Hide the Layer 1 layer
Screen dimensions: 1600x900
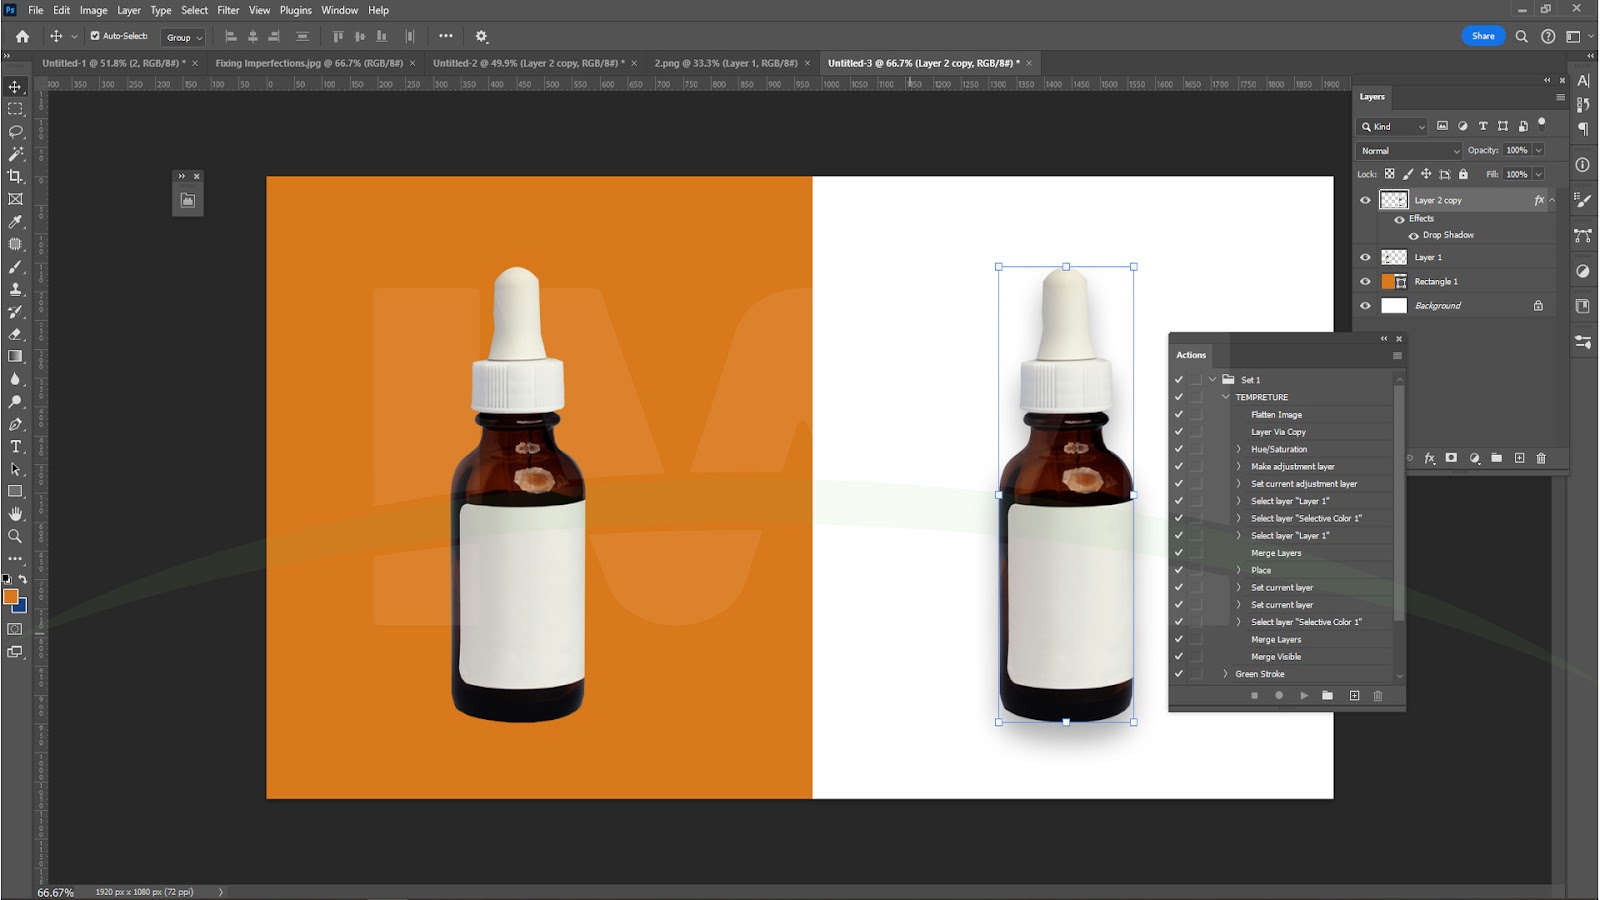(x=1365, y=257)
